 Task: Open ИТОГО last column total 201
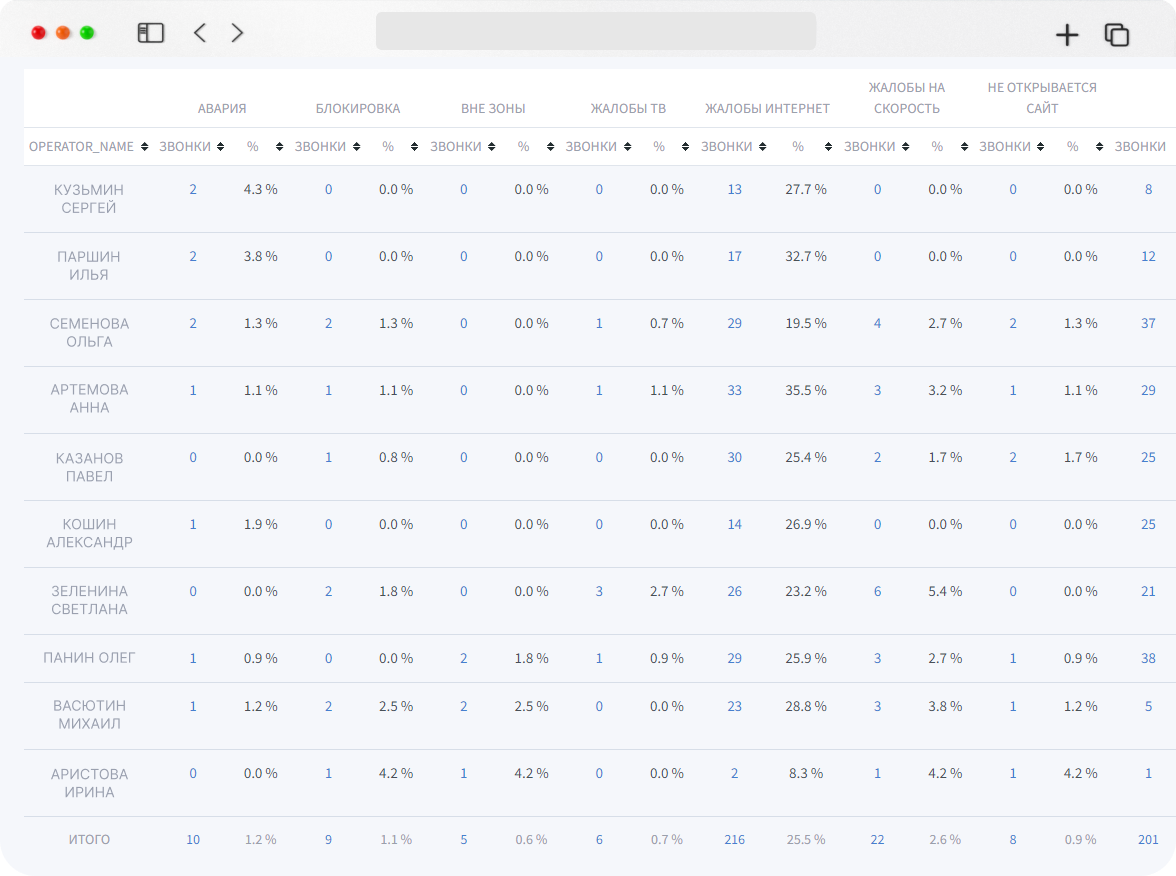click(1148, 840)
